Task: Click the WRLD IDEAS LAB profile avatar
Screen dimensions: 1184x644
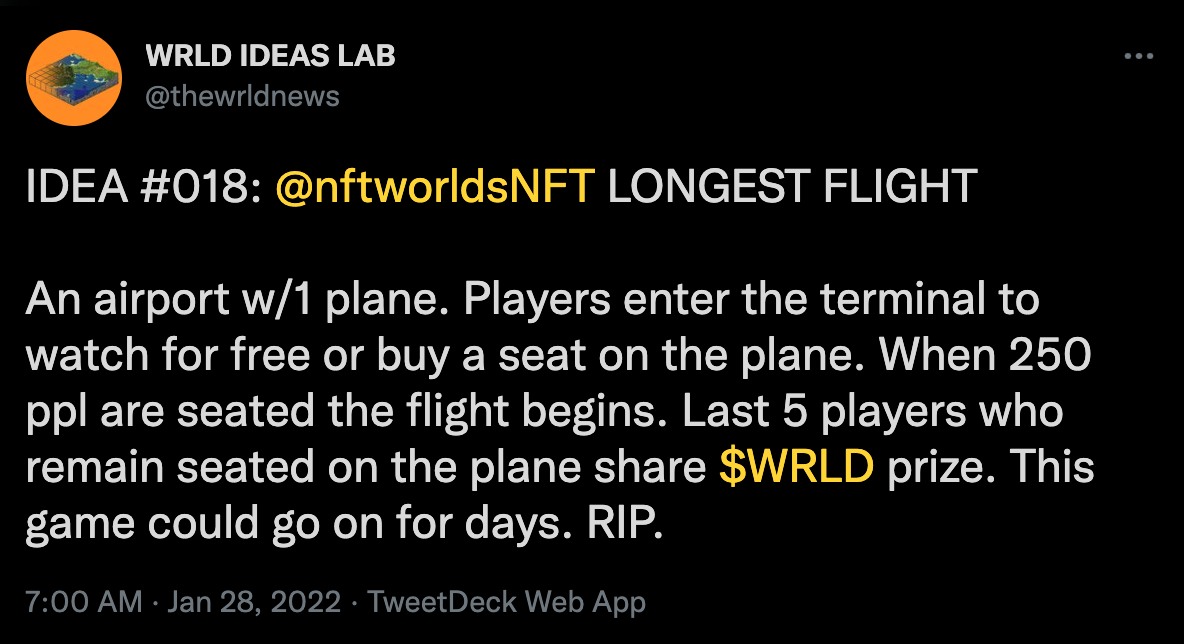Action: [74, 78]
